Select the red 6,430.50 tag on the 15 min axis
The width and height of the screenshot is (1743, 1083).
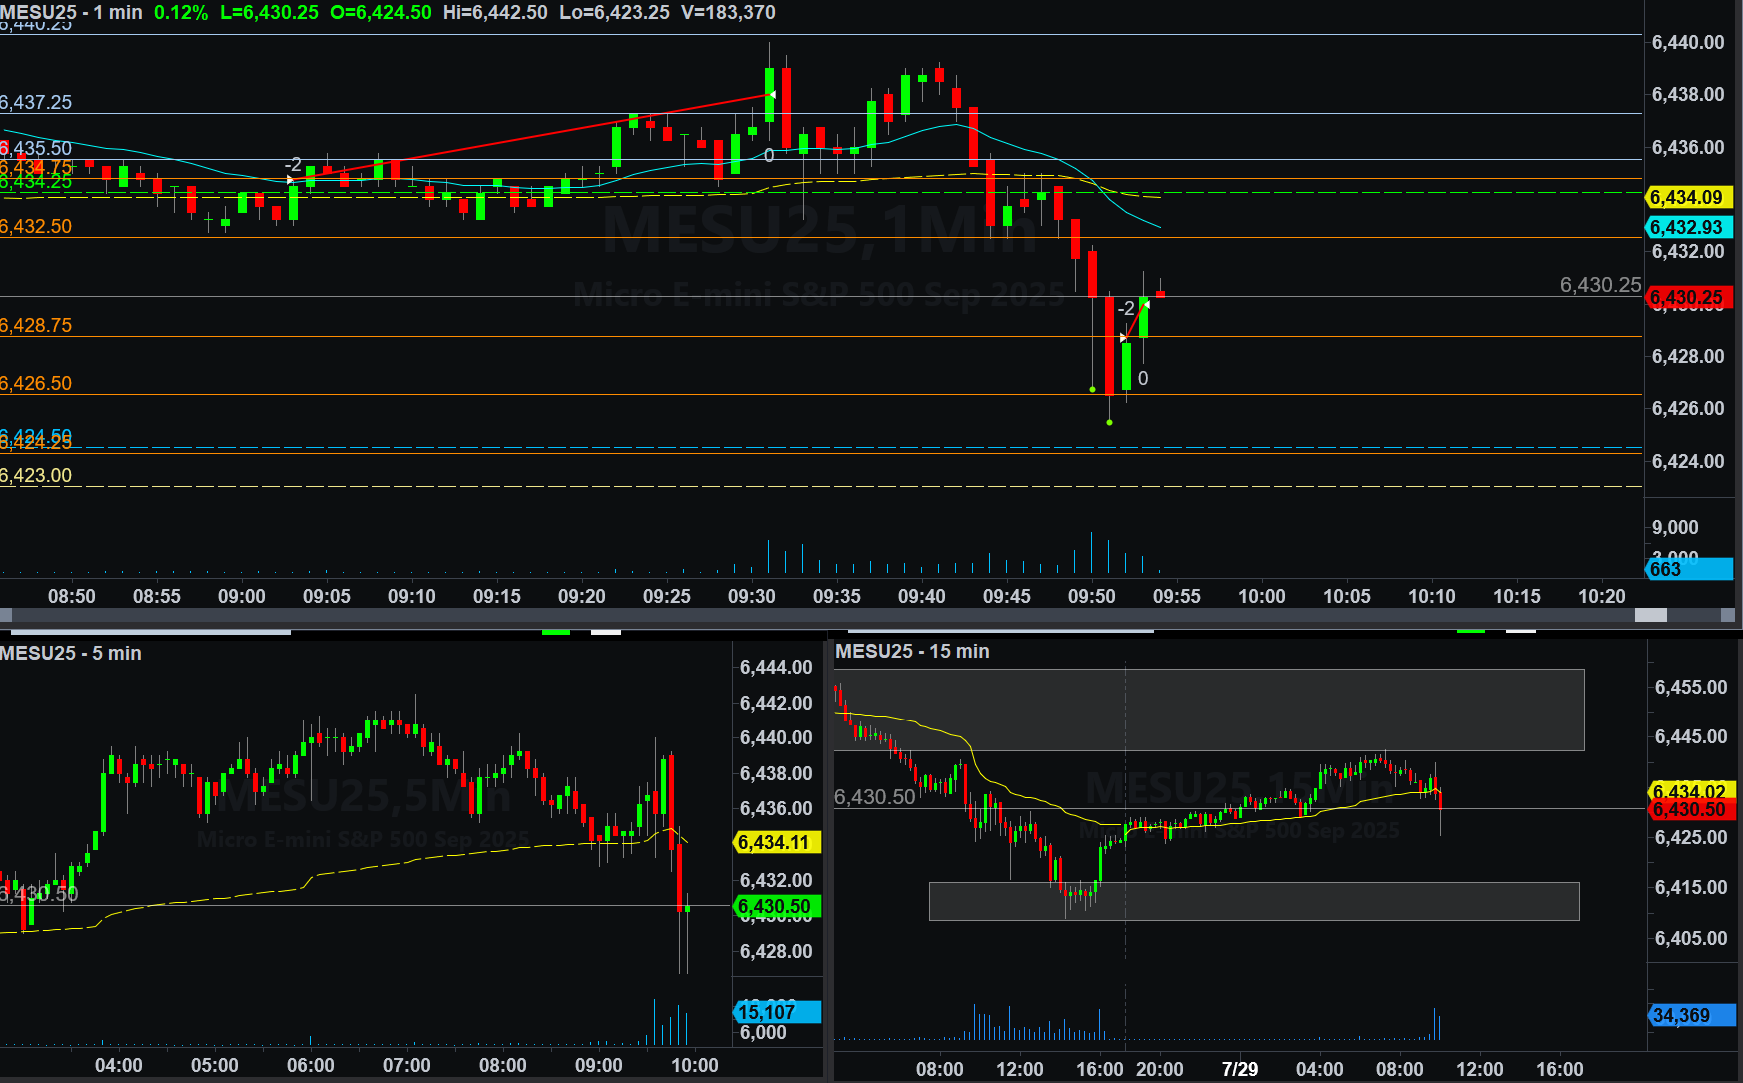click(1692, 809)
